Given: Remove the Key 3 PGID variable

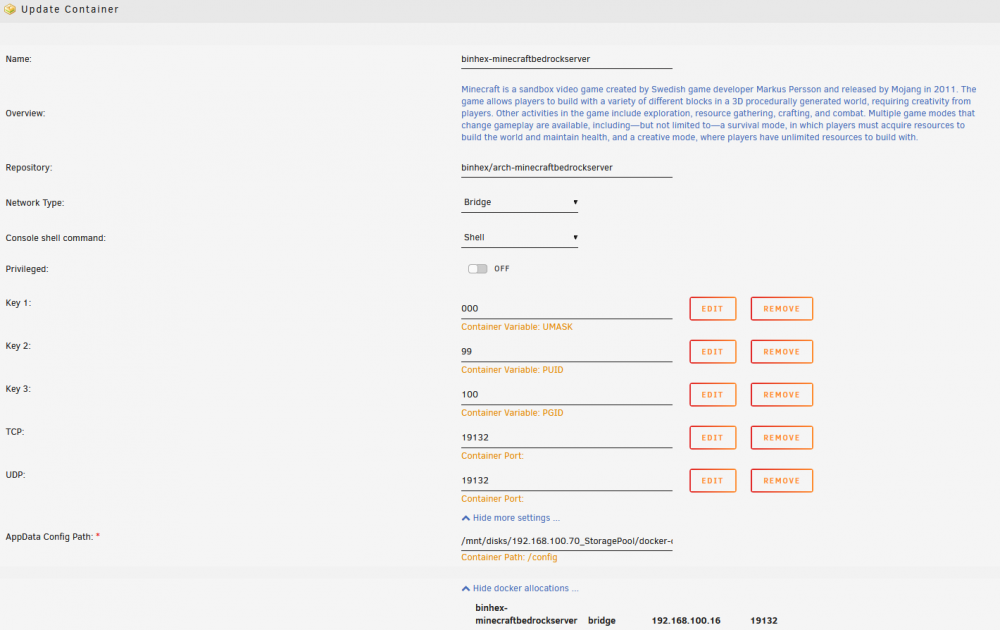Looking at the screenshot, I should pos(781,395).
